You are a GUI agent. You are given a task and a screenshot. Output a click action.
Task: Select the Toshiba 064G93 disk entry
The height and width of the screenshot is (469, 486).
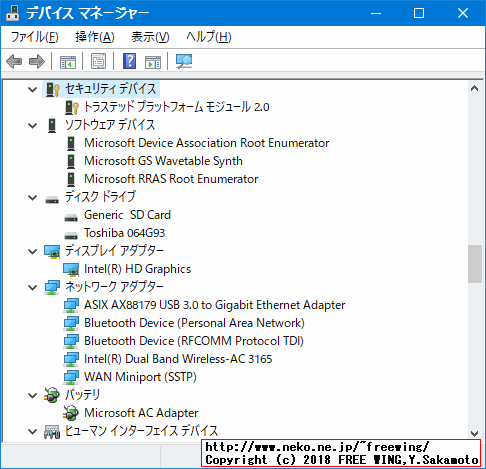[x=124, y=233]
